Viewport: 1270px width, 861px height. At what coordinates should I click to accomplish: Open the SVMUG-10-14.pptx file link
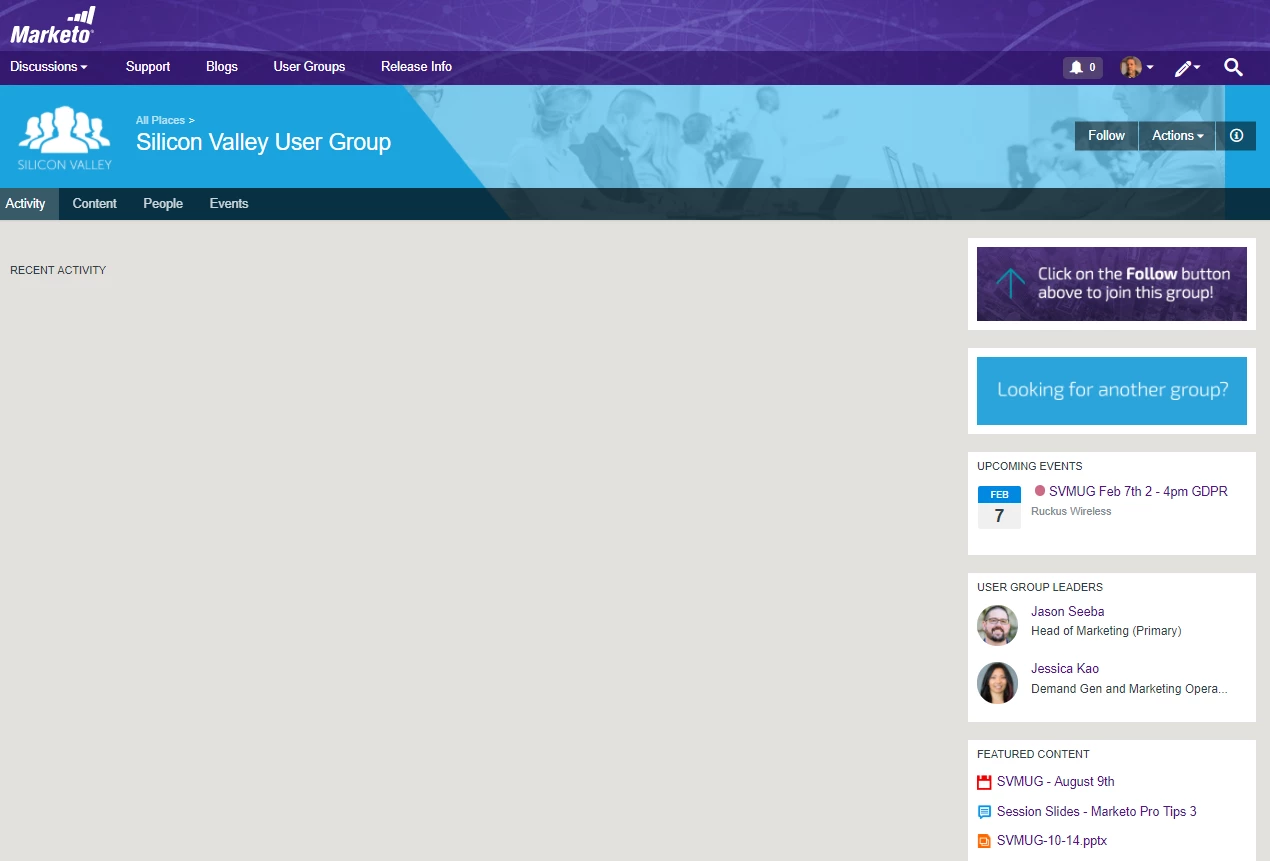click(x=1052, y=841)
